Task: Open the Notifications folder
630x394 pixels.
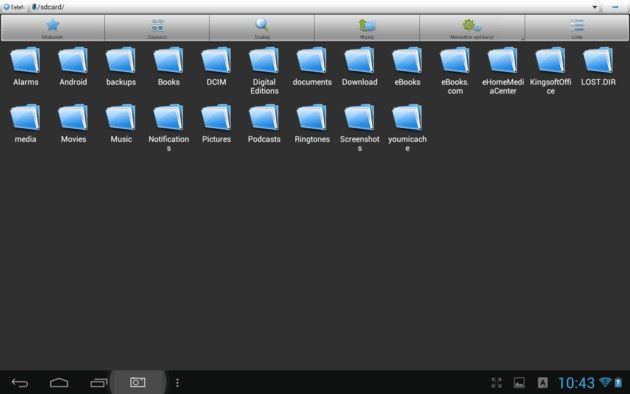Action: click(x=169, y=128)
